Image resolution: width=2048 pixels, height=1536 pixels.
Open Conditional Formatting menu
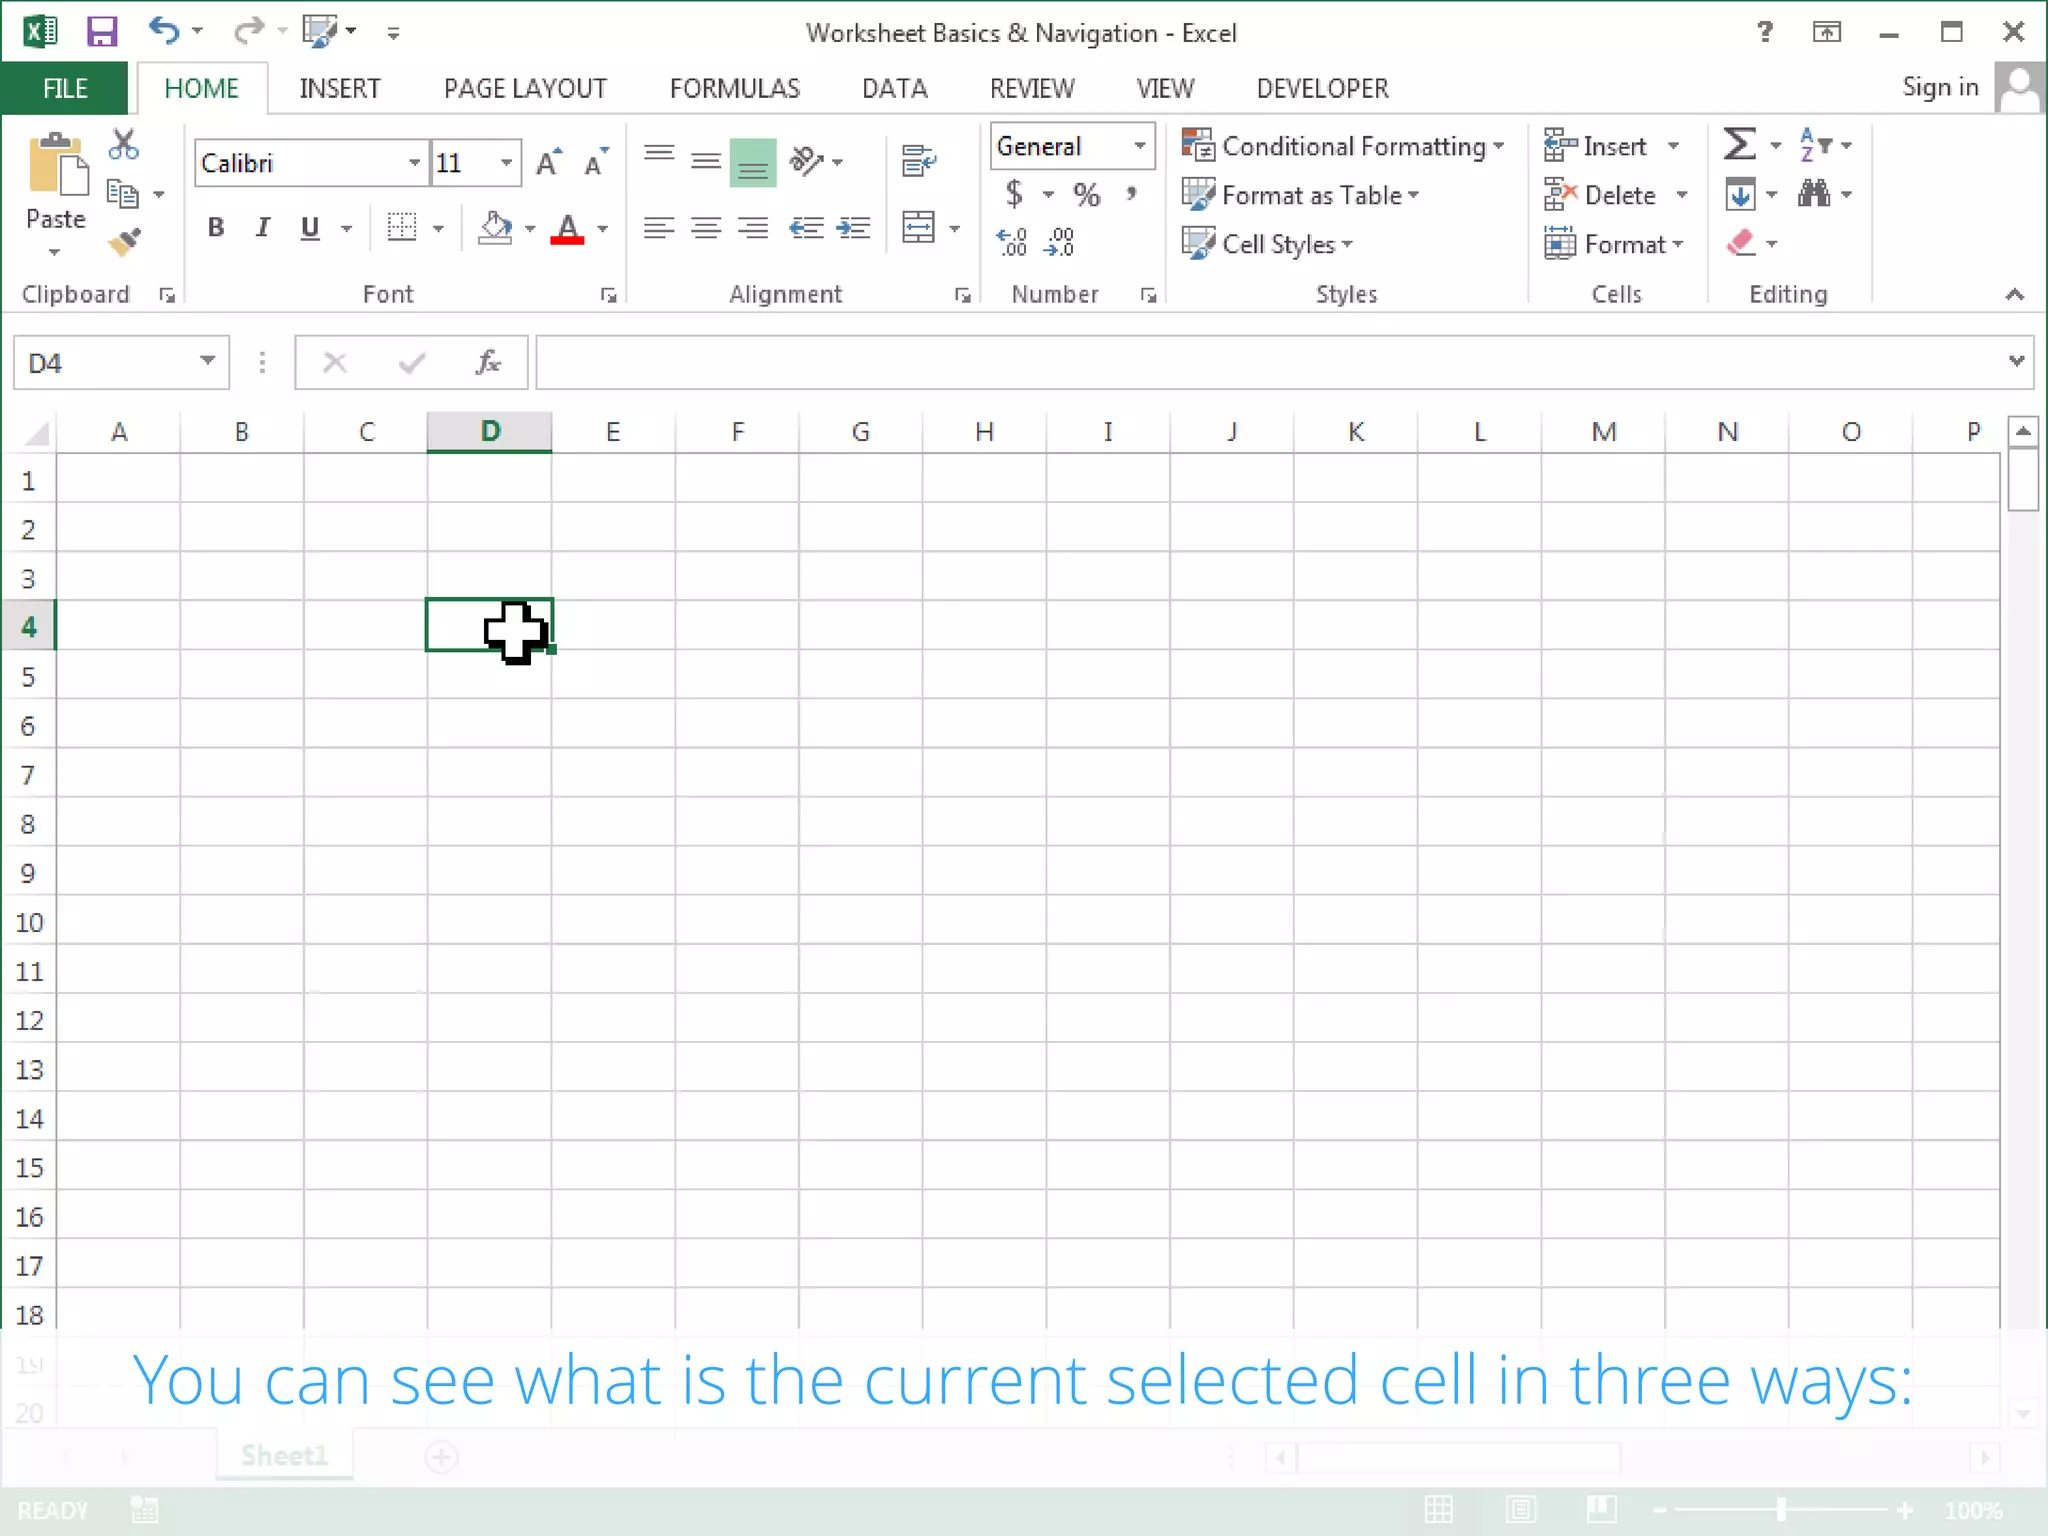click(1343, 146)
